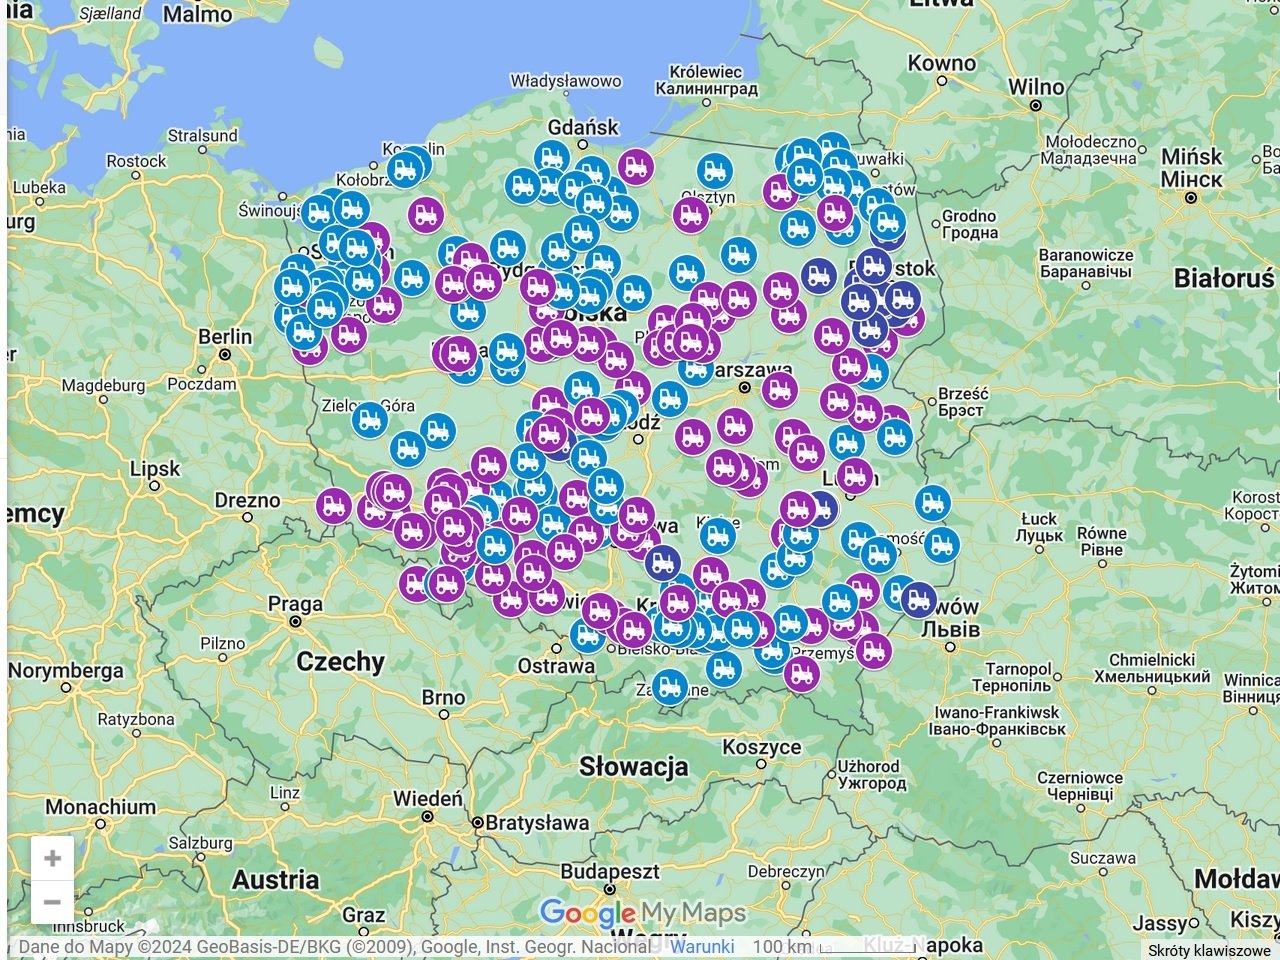Screen dimensions: 1280x960
Task: Click the Berlin city label
Action: (x=225, y=337)
